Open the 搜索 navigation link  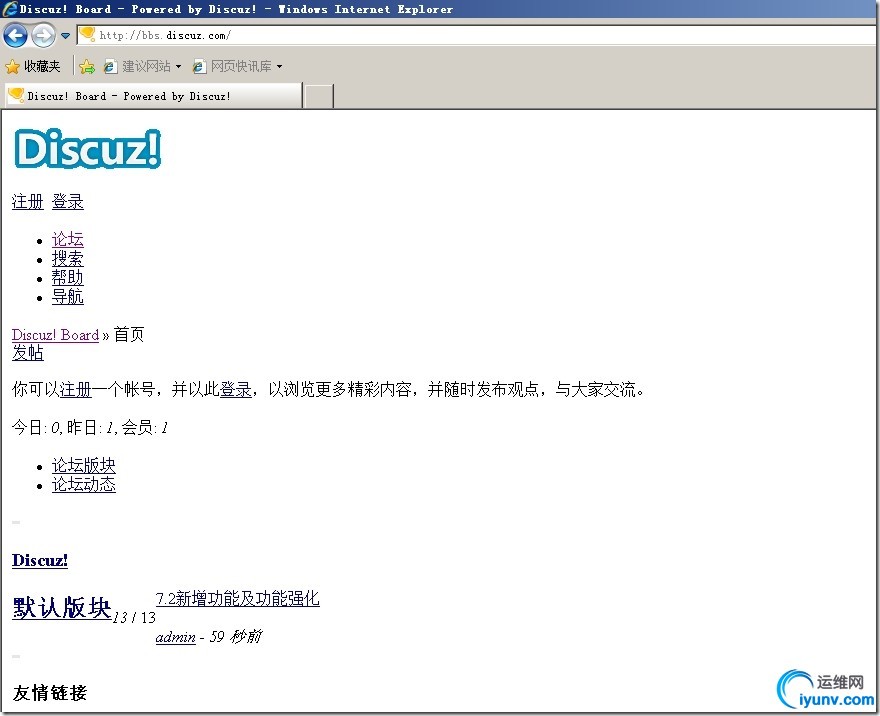pyautogui.click(x=68, y=259)
